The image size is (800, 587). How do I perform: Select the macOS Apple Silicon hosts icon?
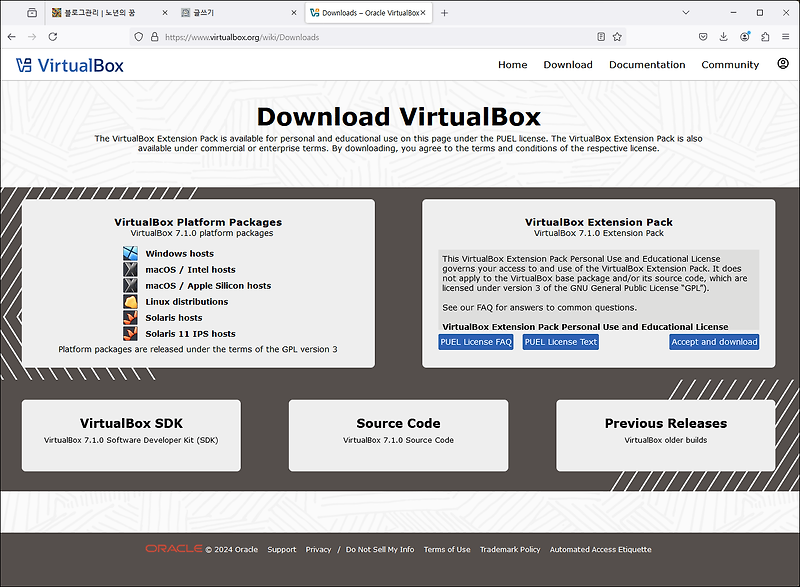(x=130, y=286)
